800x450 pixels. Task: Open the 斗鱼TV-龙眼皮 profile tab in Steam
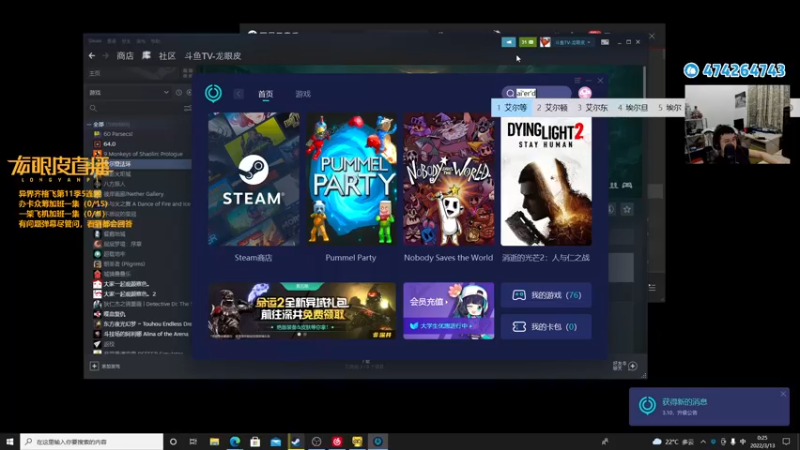213,56
